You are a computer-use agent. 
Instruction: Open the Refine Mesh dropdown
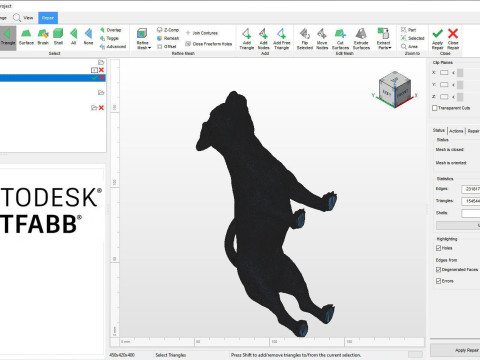tap(143, 39)
